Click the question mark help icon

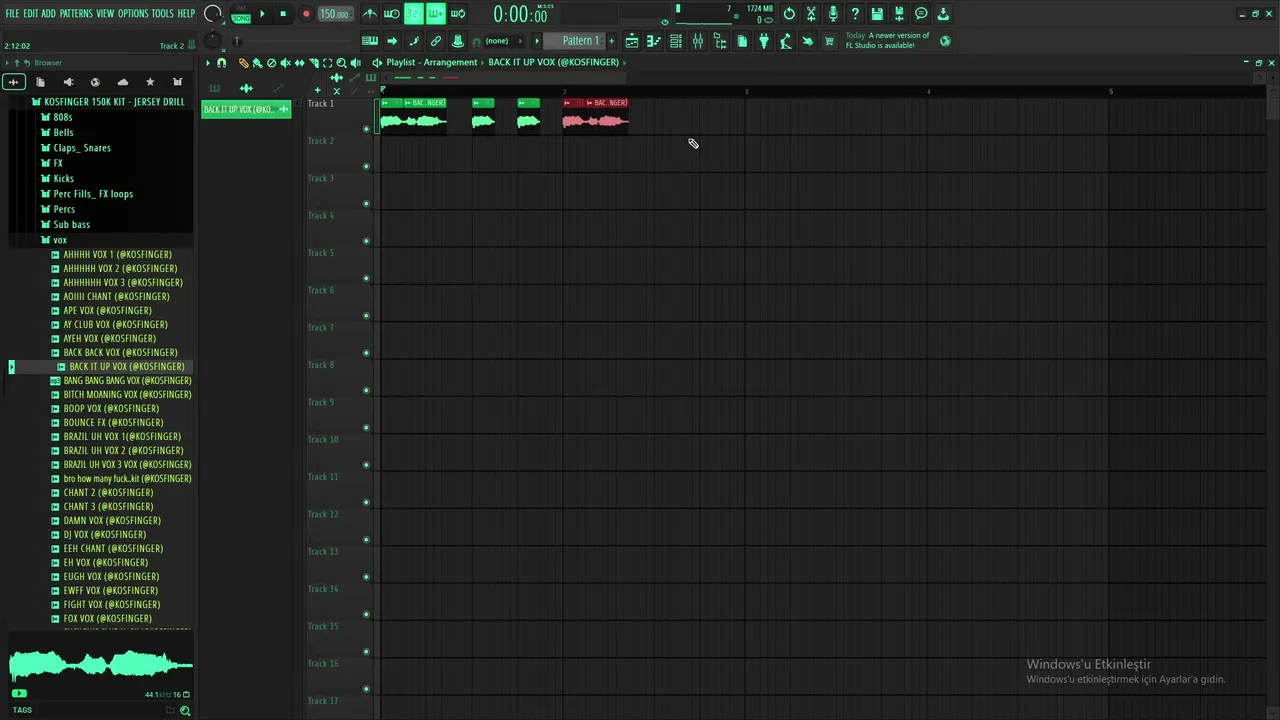[855, 14]
